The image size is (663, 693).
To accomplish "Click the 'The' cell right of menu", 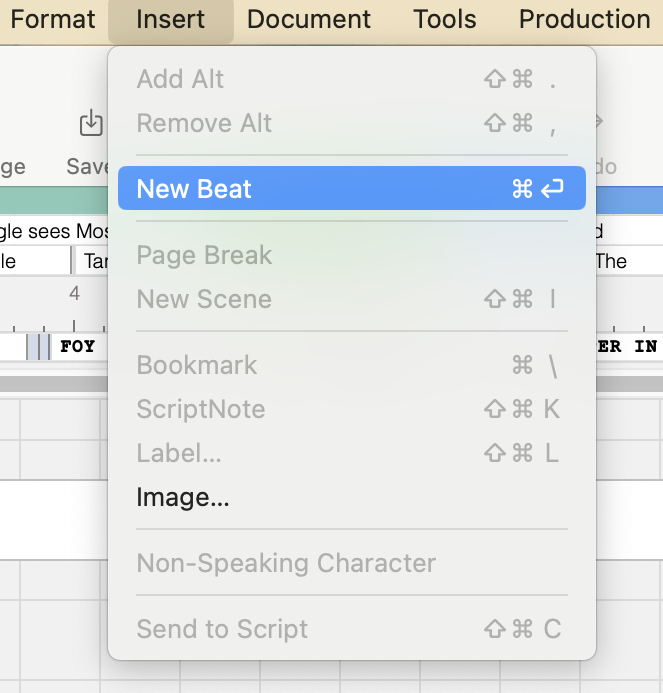I will (x=629, y=261).
